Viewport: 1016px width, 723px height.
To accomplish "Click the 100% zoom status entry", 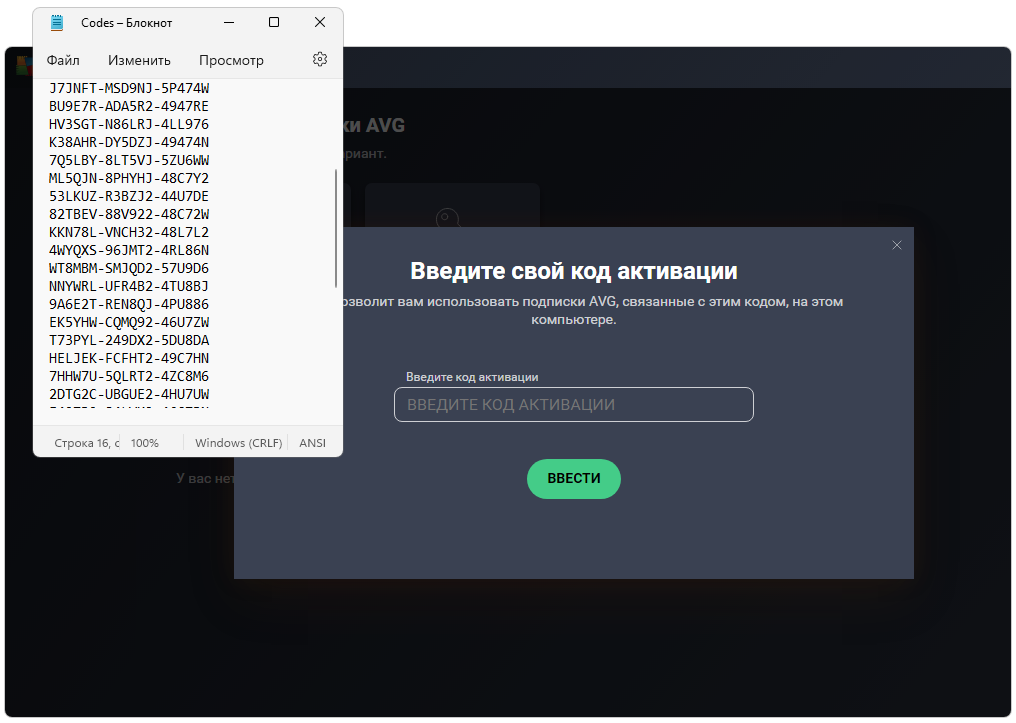I will pyautogui.click(x=144, y=443).
